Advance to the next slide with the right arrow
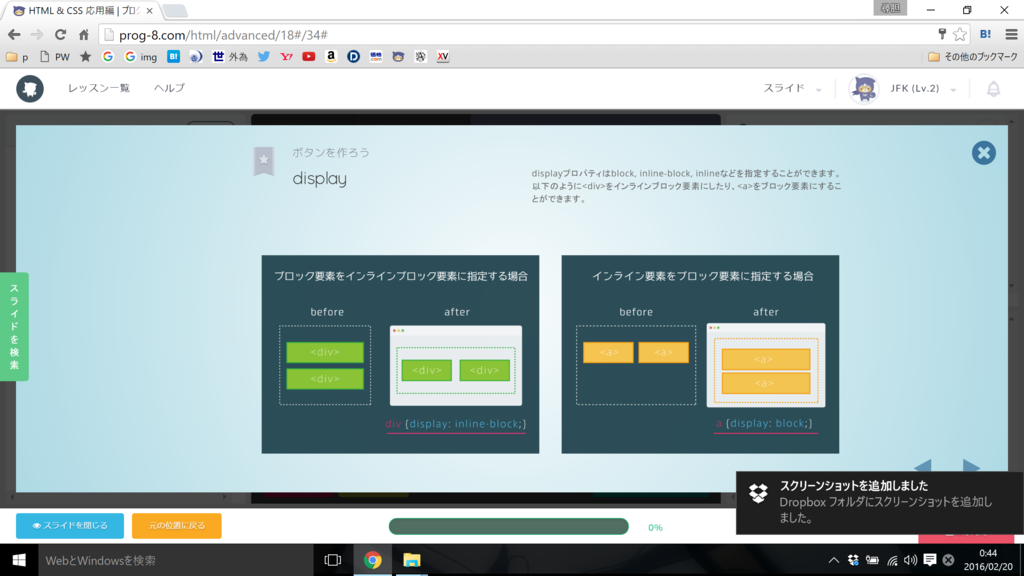 tap(971, 466)
